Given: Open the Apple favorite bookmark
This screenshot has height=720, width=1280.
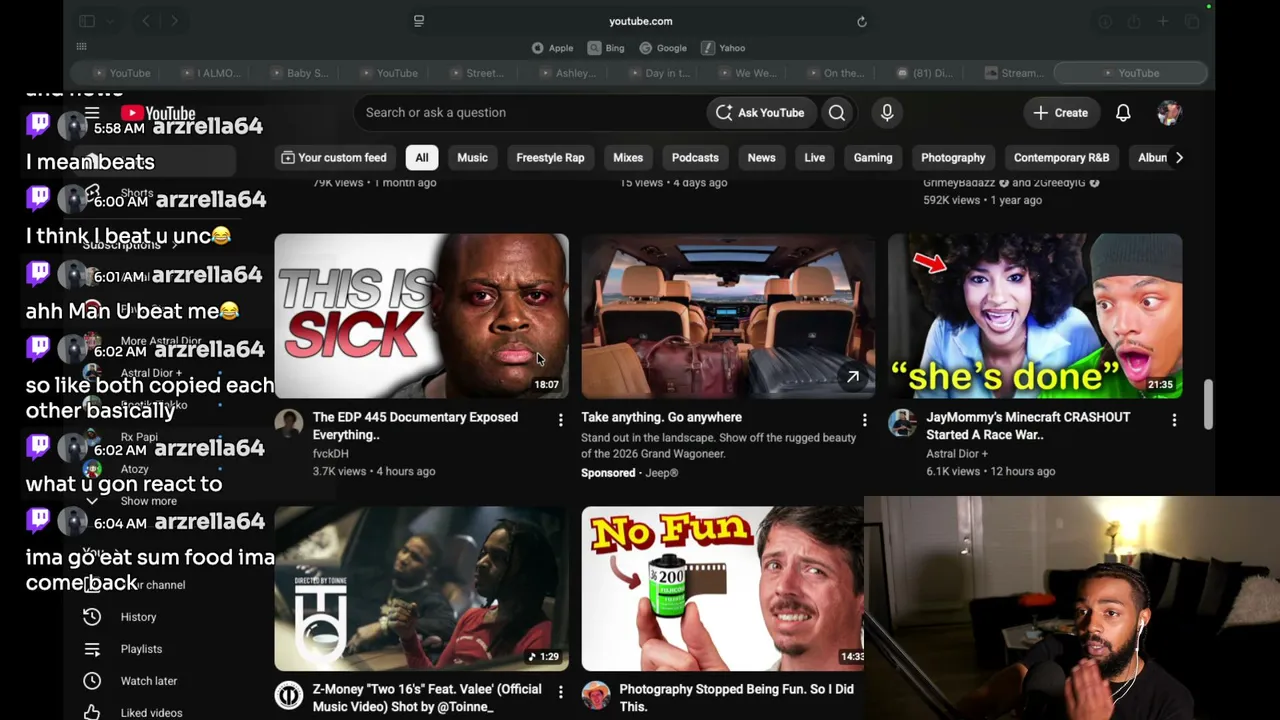Looking at the screenshot, I should (x=553, y=48).
